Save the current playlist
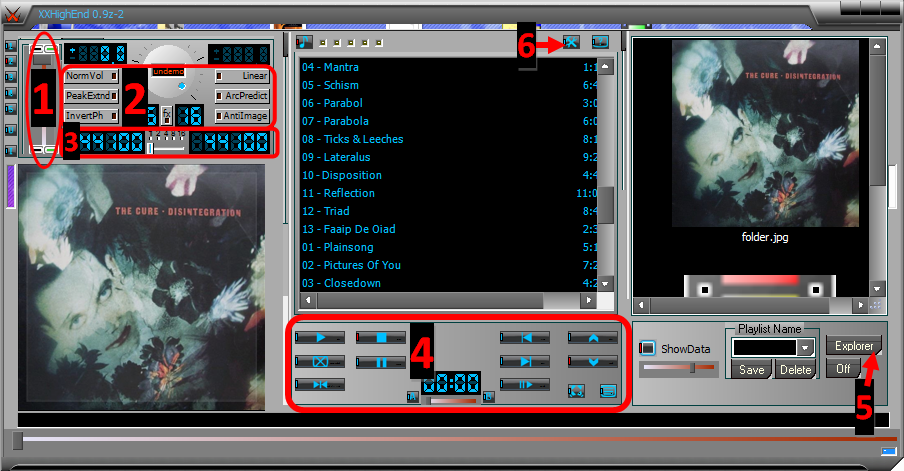904x471 pixels. click(752, 370)
